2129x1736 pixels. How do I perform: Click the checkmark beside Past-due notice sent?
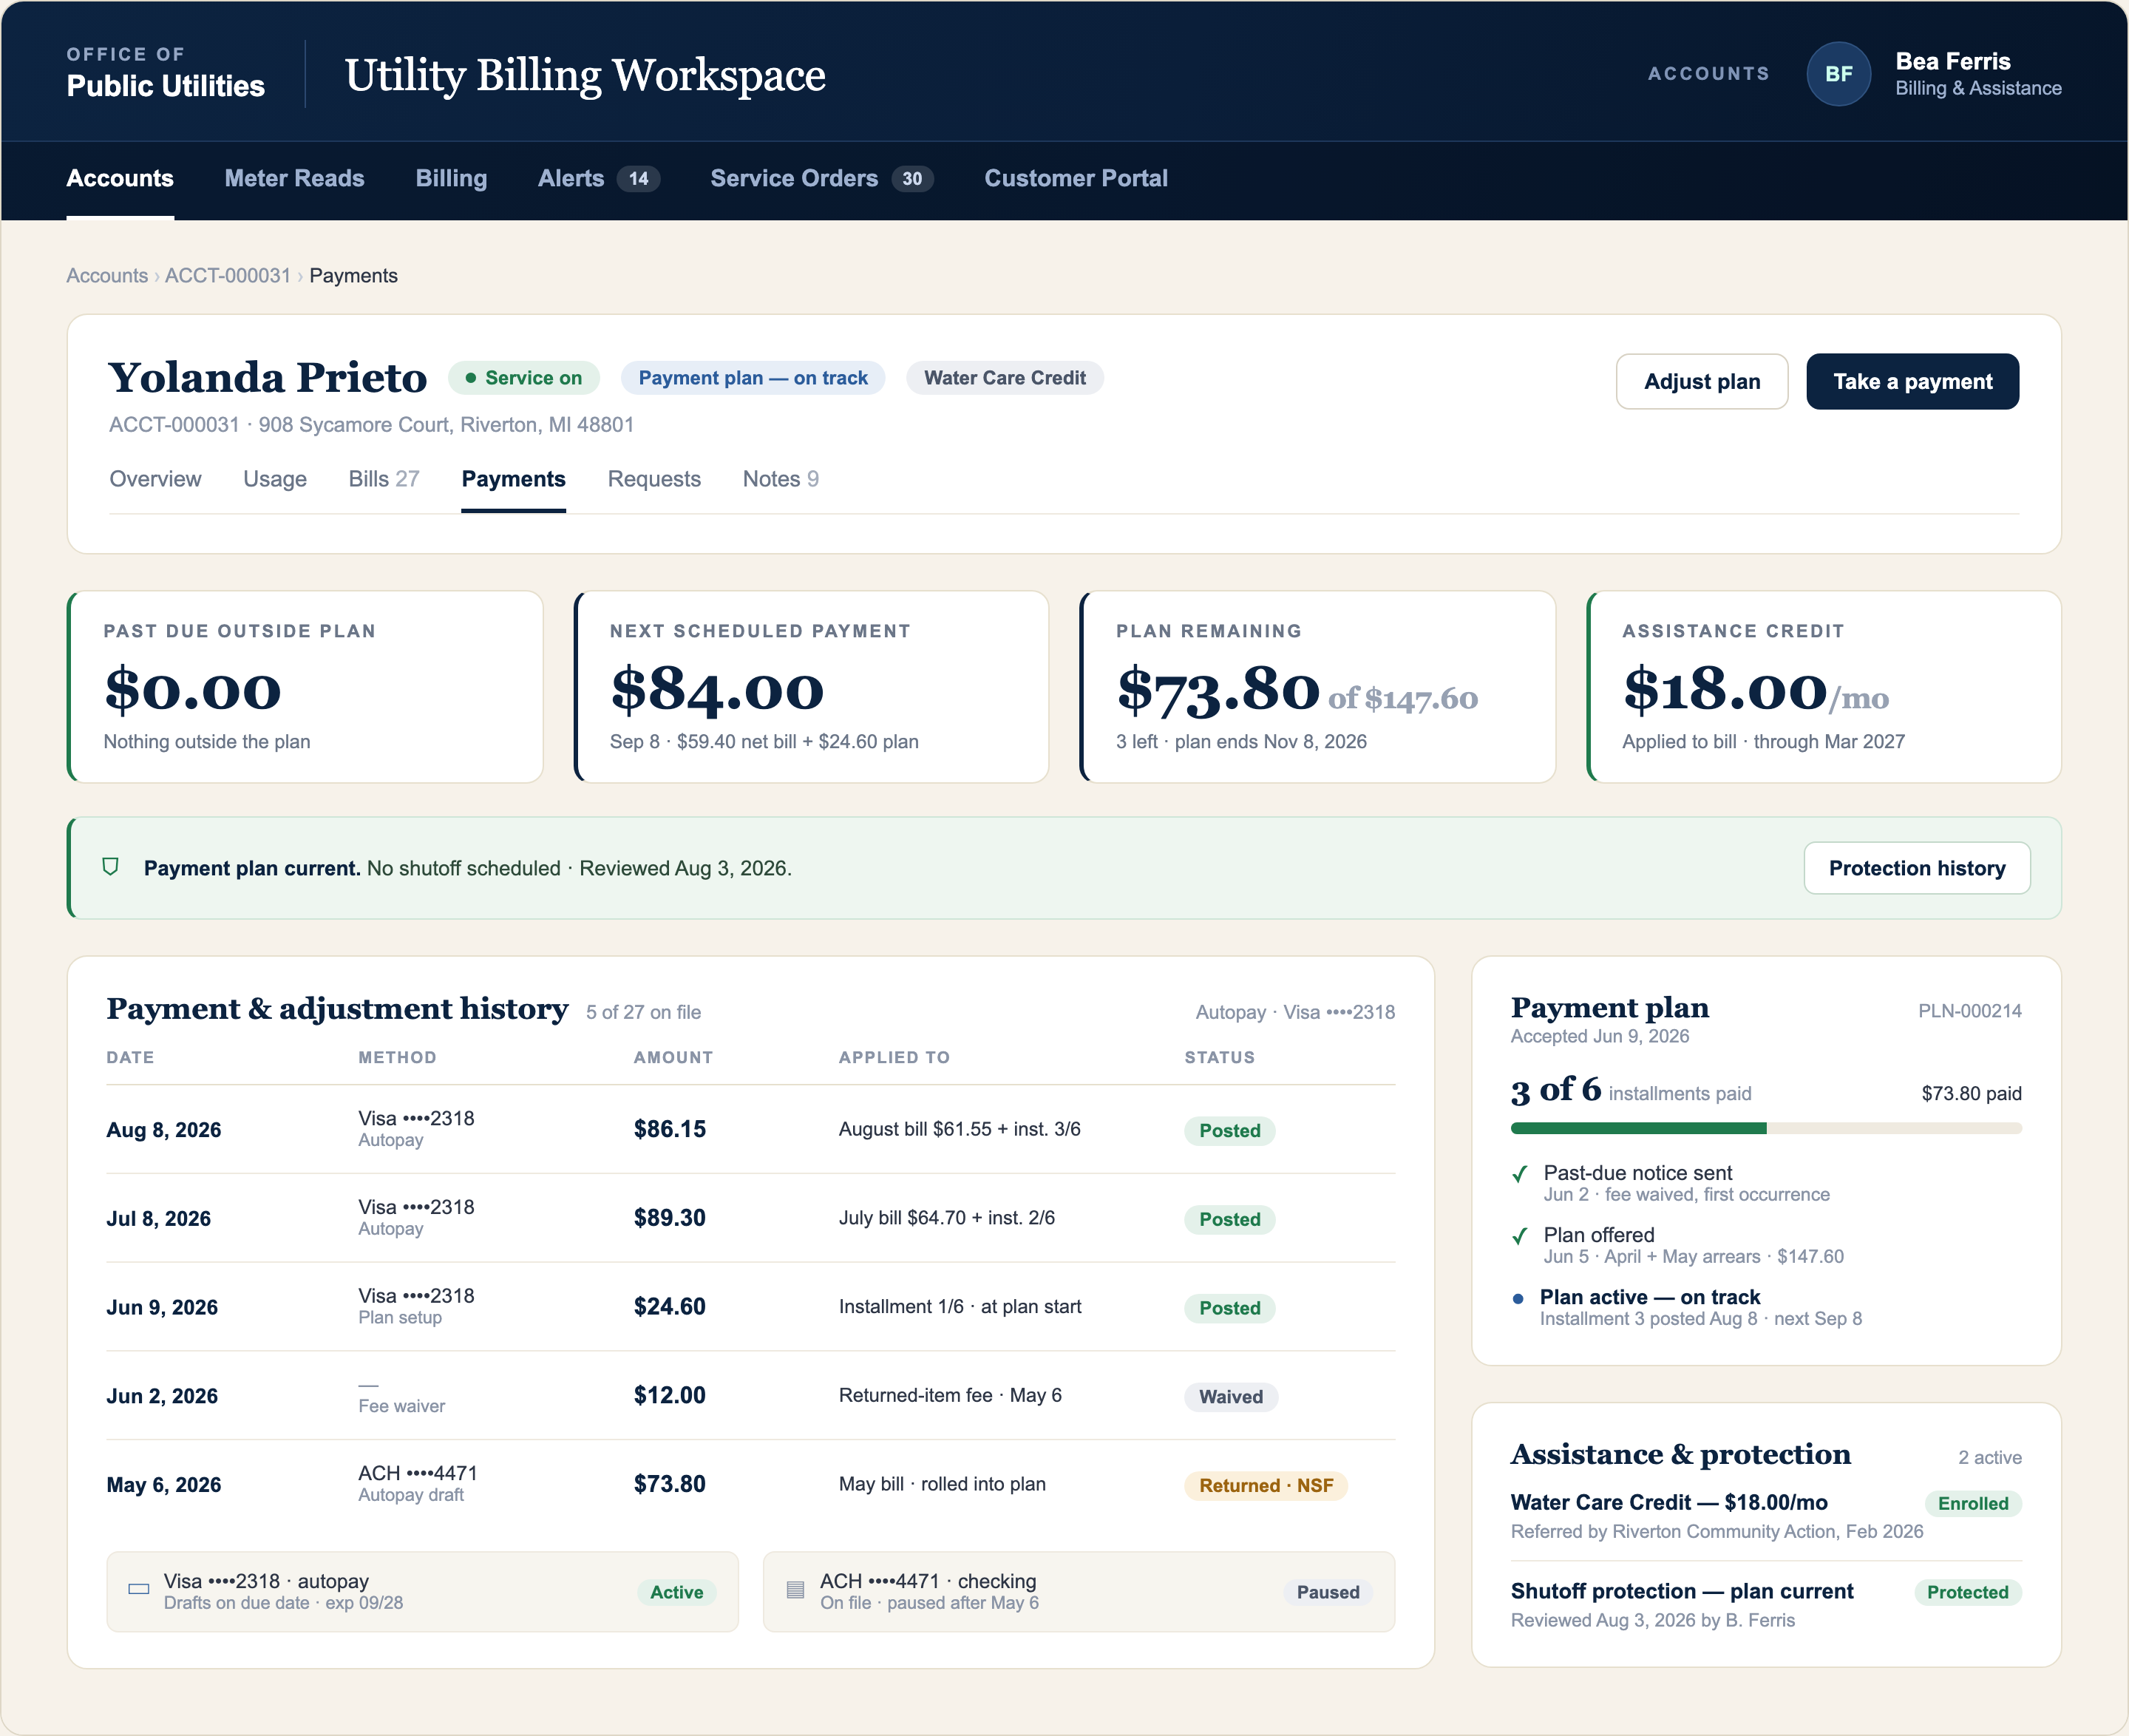point(1520,1174)
